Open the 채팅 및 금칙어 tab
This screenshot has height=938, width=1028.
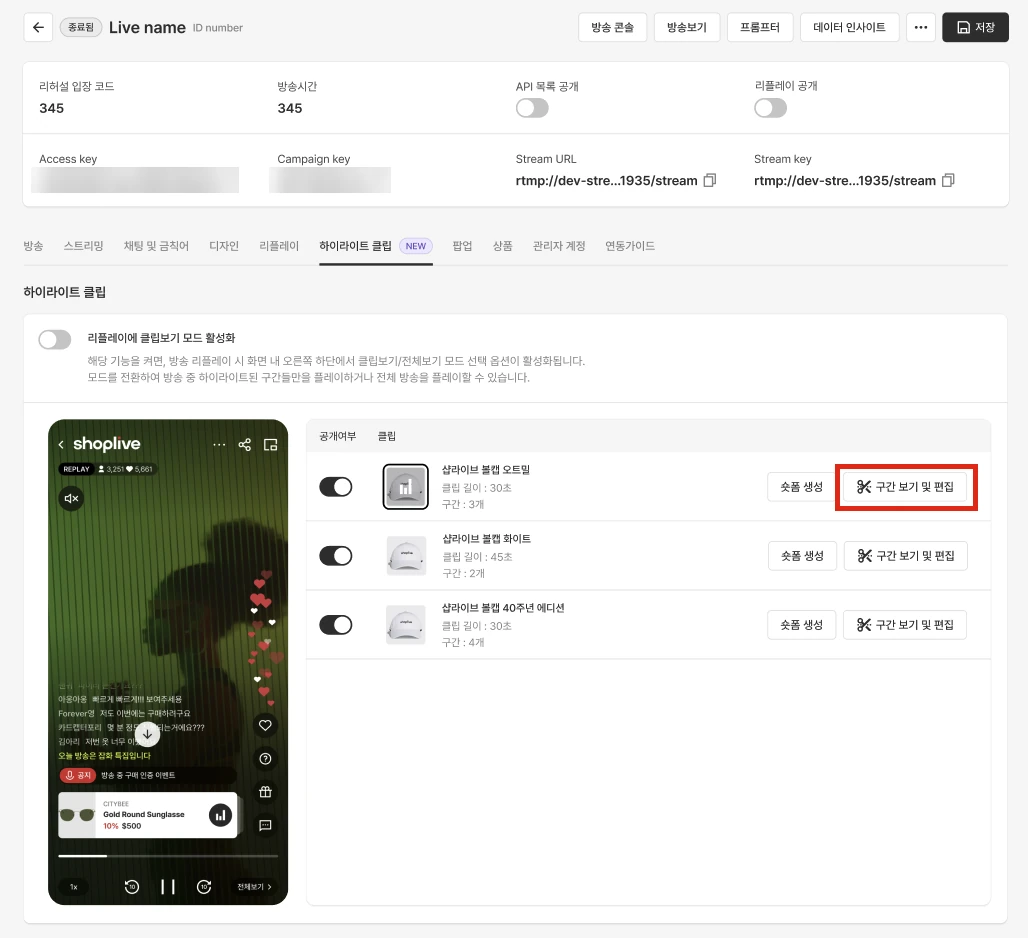[x=156, y=246]
